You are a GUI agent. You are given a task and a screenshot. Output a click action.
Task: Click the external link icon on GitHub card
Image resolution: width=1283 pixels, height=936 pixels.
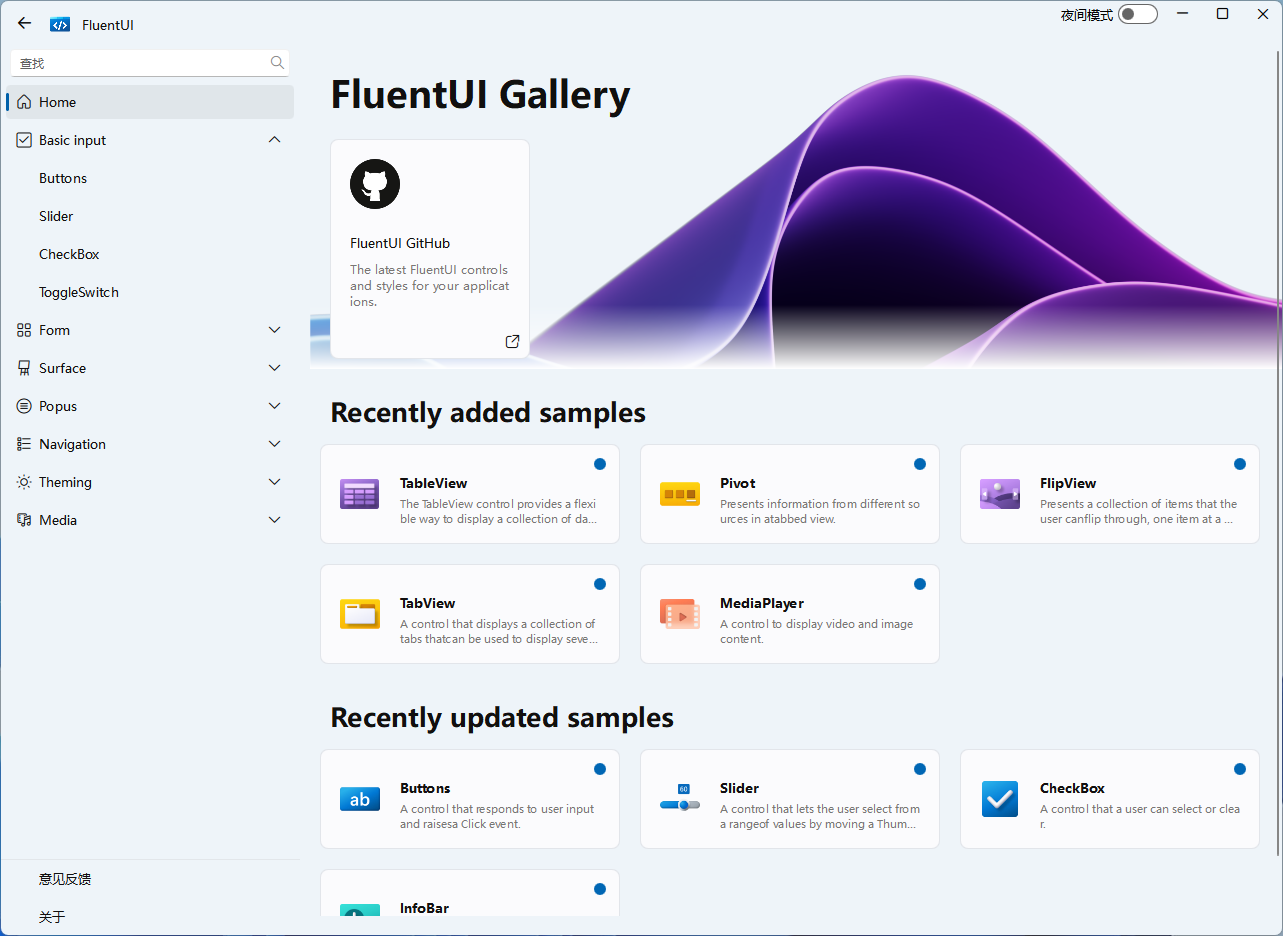click(512, 341)
